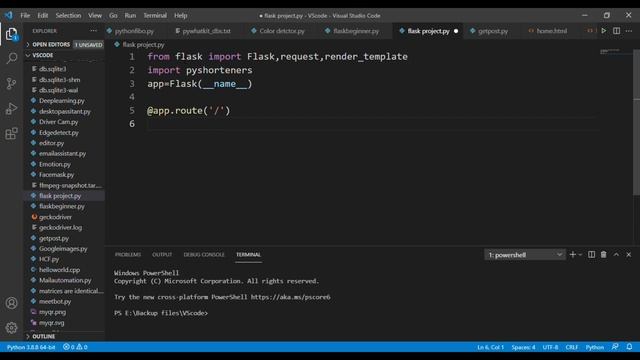Open geckodriver.log in Explorer
Viewport: 640px width, 360px height.
click(60, 227)
